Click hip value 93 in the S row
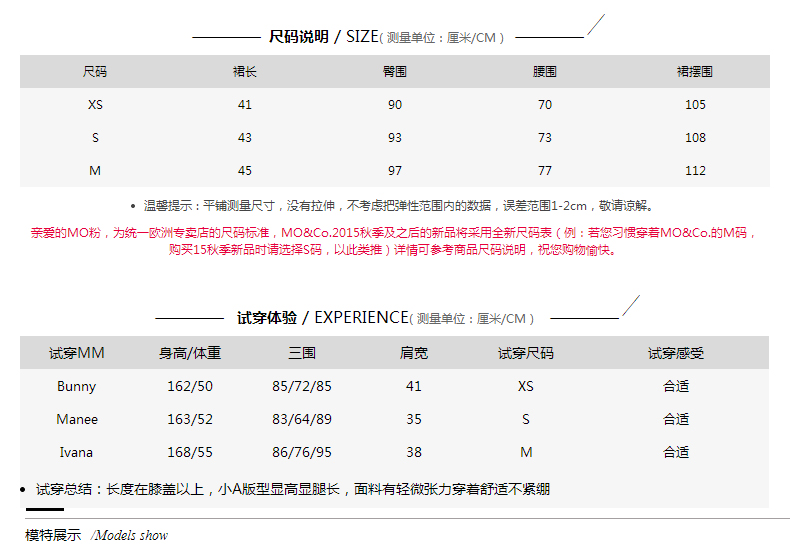 point(395,138)
